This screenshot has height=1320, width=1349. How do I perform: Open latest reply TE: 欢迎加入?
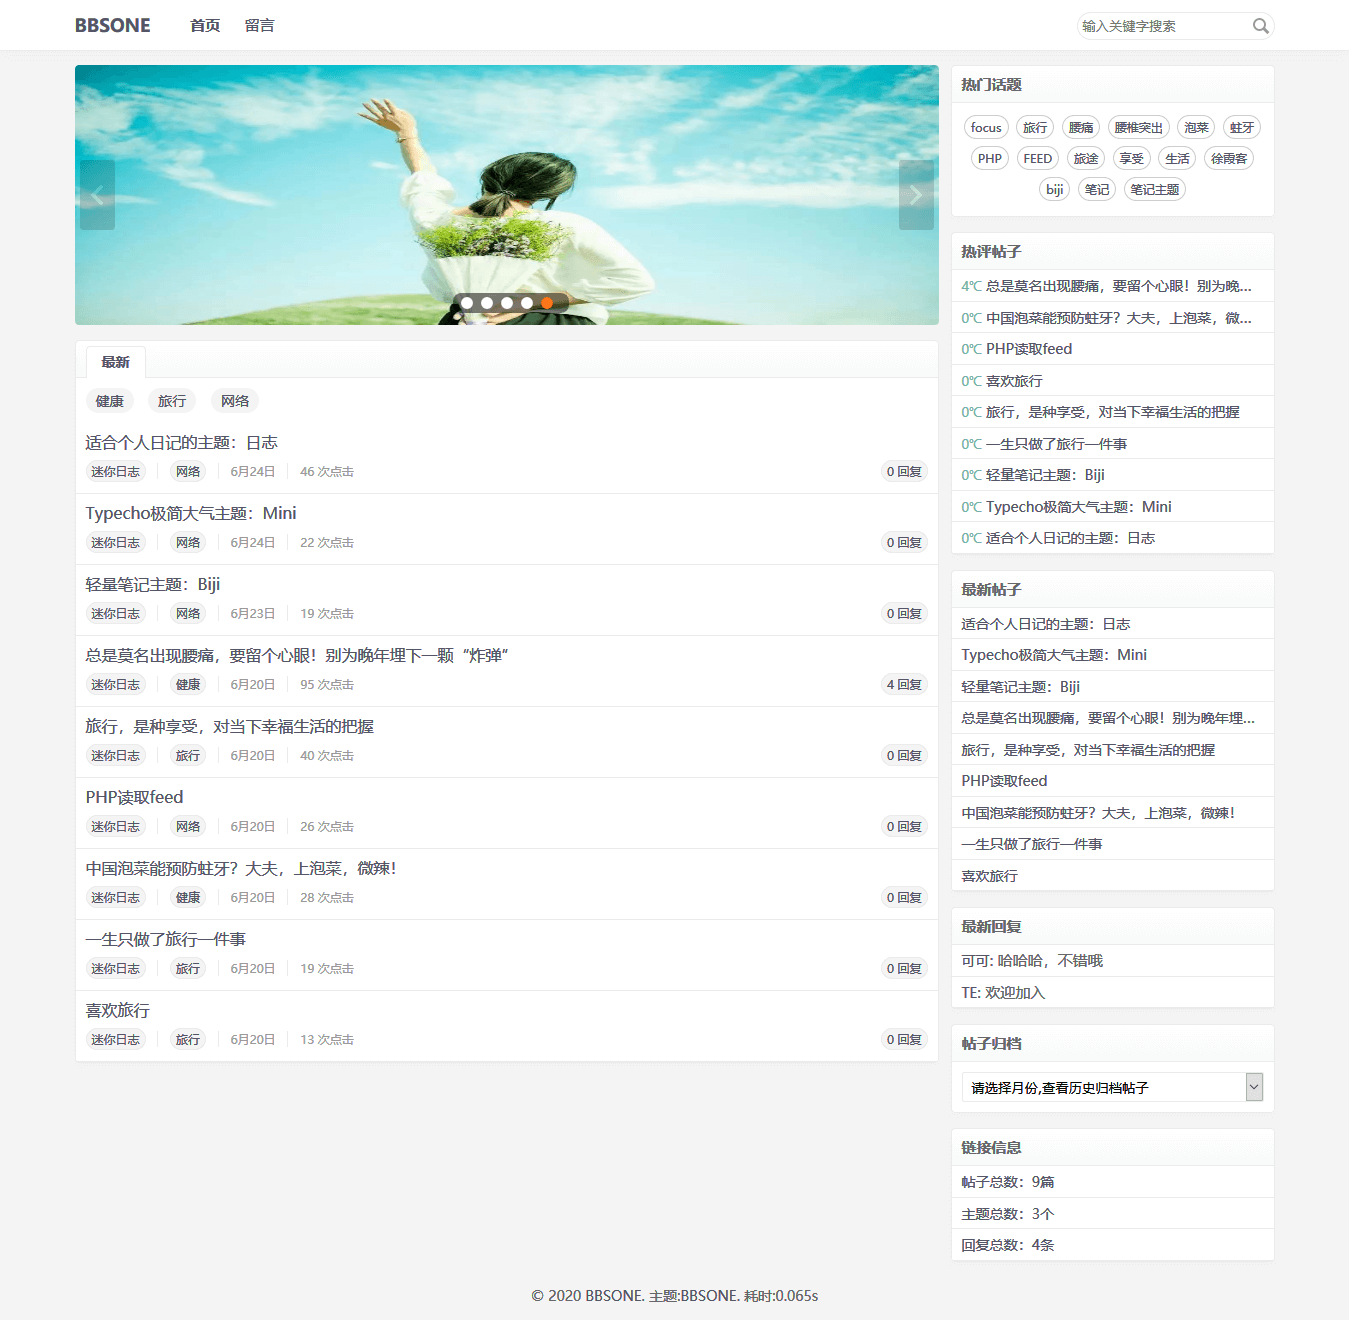click(x=1003, y=993)
